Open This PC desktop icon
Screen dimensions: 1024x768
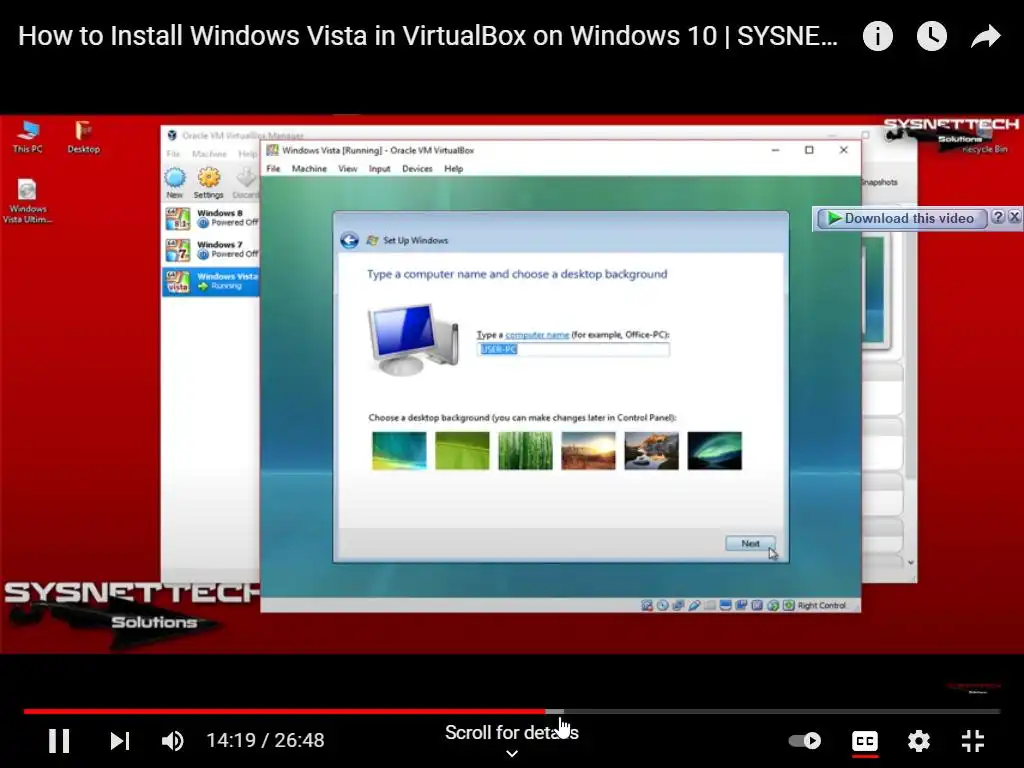click(x=27, y=137)
